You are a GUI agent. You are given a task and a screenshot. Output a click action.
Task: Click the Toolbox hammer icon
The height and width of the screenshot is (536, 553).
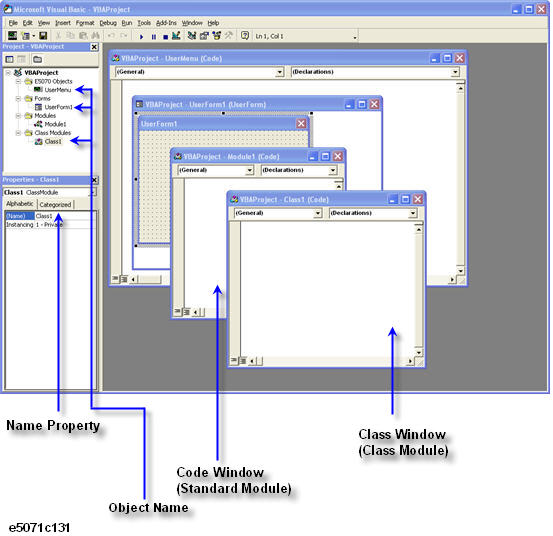[x=229, y=36]
